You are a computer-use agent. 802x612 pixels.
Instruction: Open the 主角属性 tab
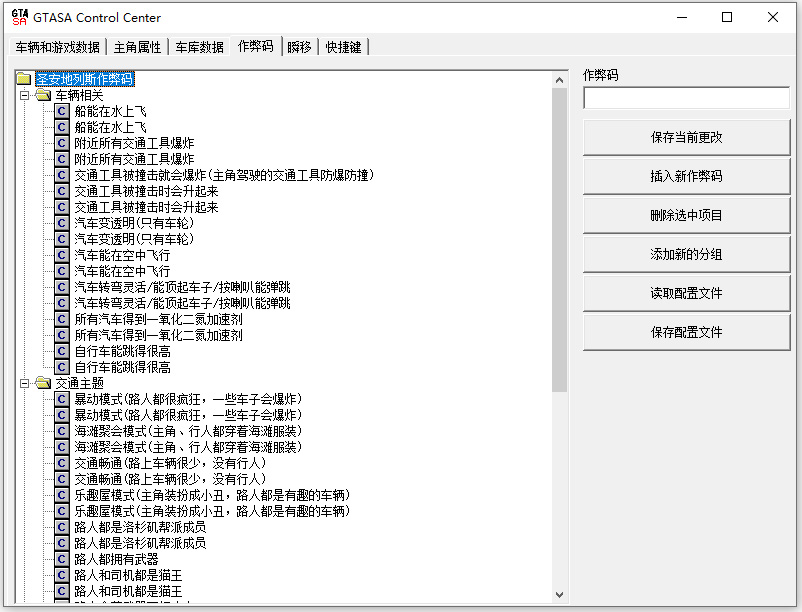(x=137, y=47)
